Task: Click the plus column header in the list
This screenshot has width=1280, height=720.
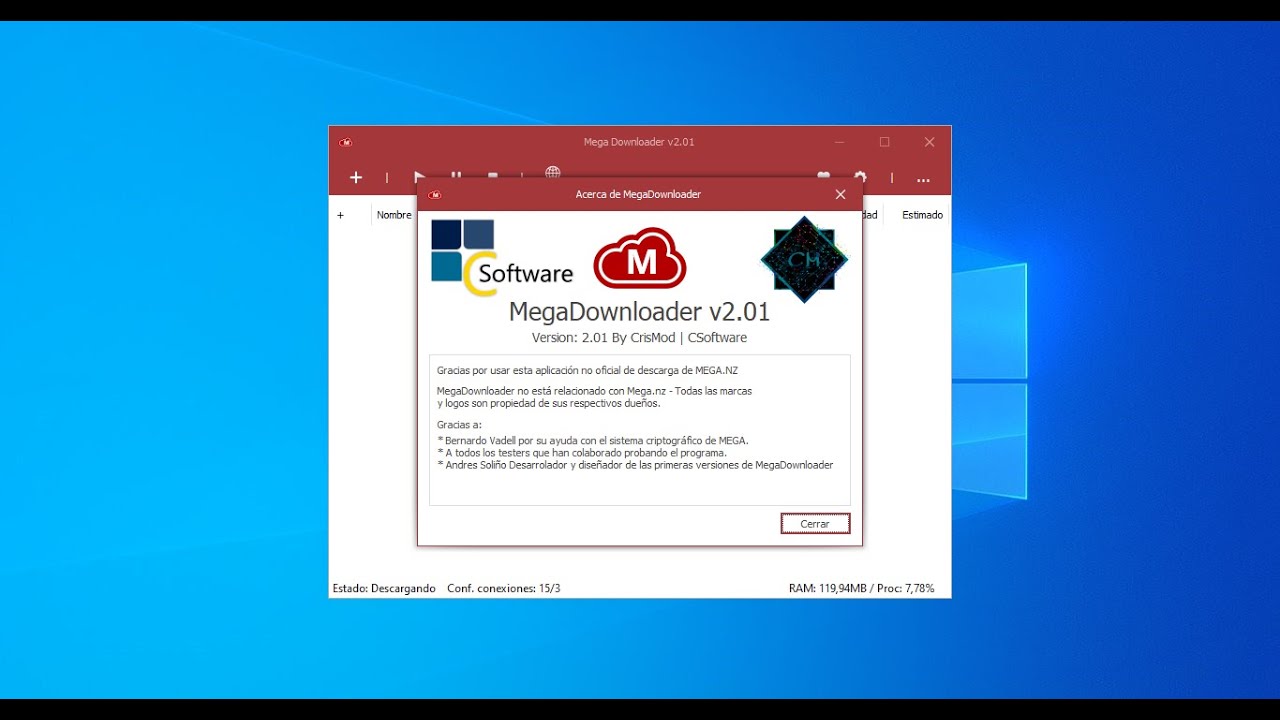Action: [340, 215]
